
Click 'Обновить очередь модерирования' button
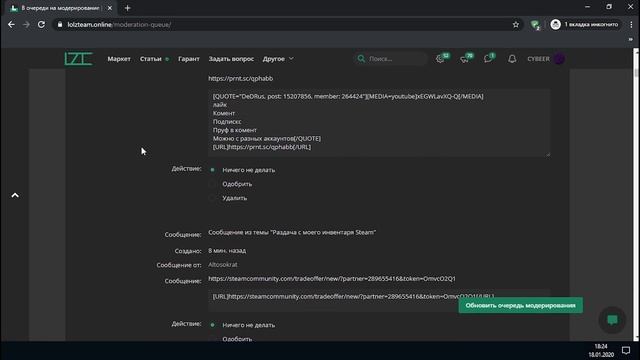click(x=520, y=305)
